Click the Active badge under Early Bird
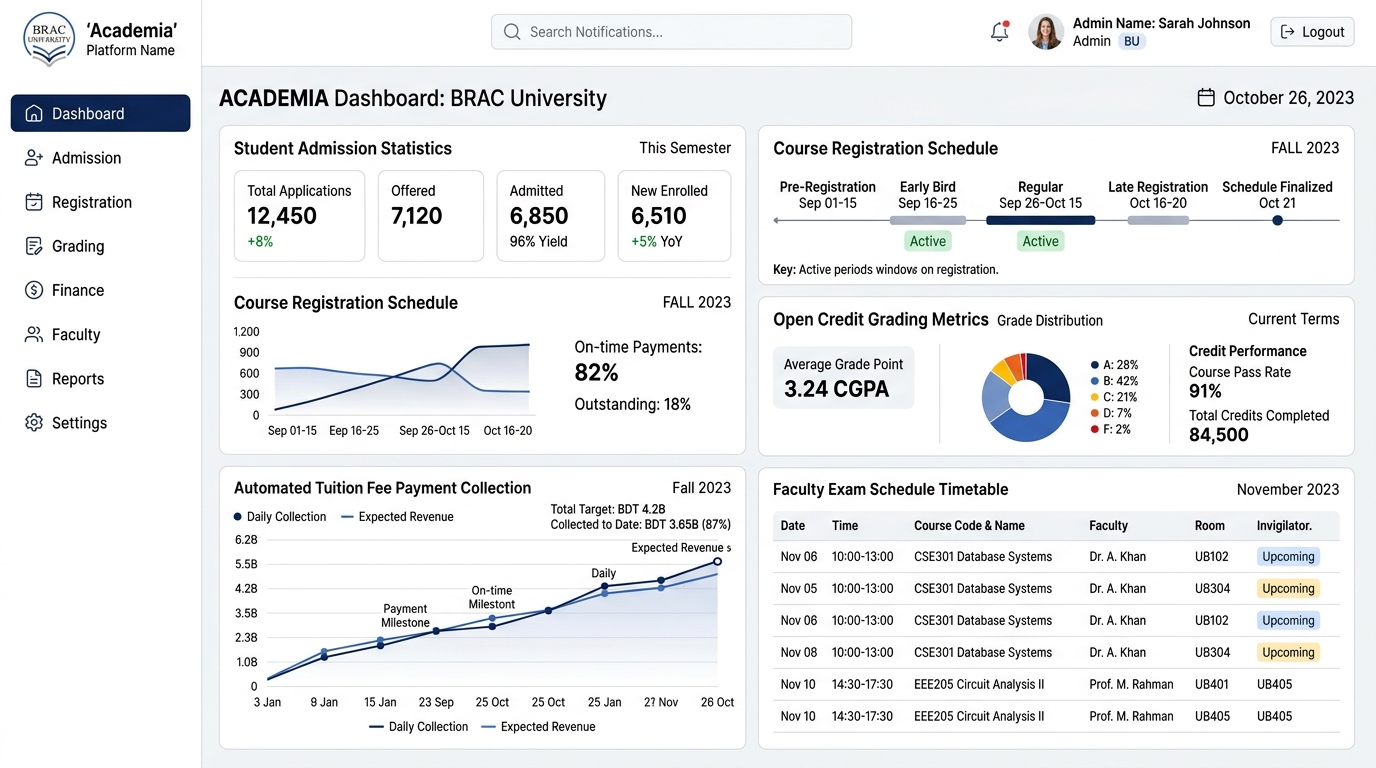Viewport: 1376px width, 768px height. (x=928, y=241)
